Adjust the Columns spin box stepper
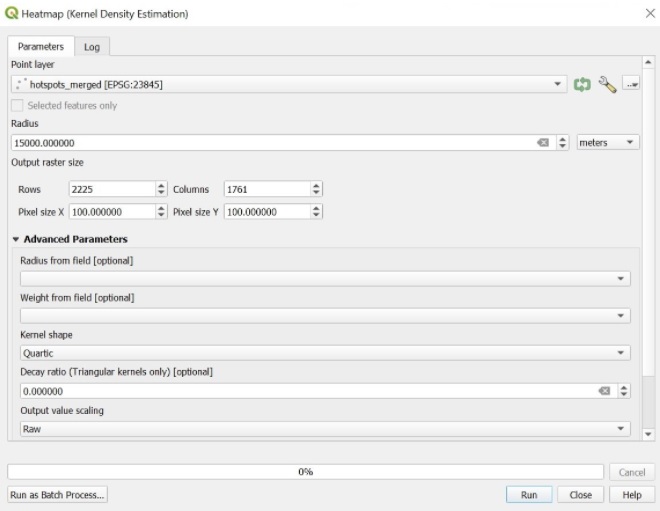This screenshot has height=511, width=660. pyautogui.click(x=317, y=189)
